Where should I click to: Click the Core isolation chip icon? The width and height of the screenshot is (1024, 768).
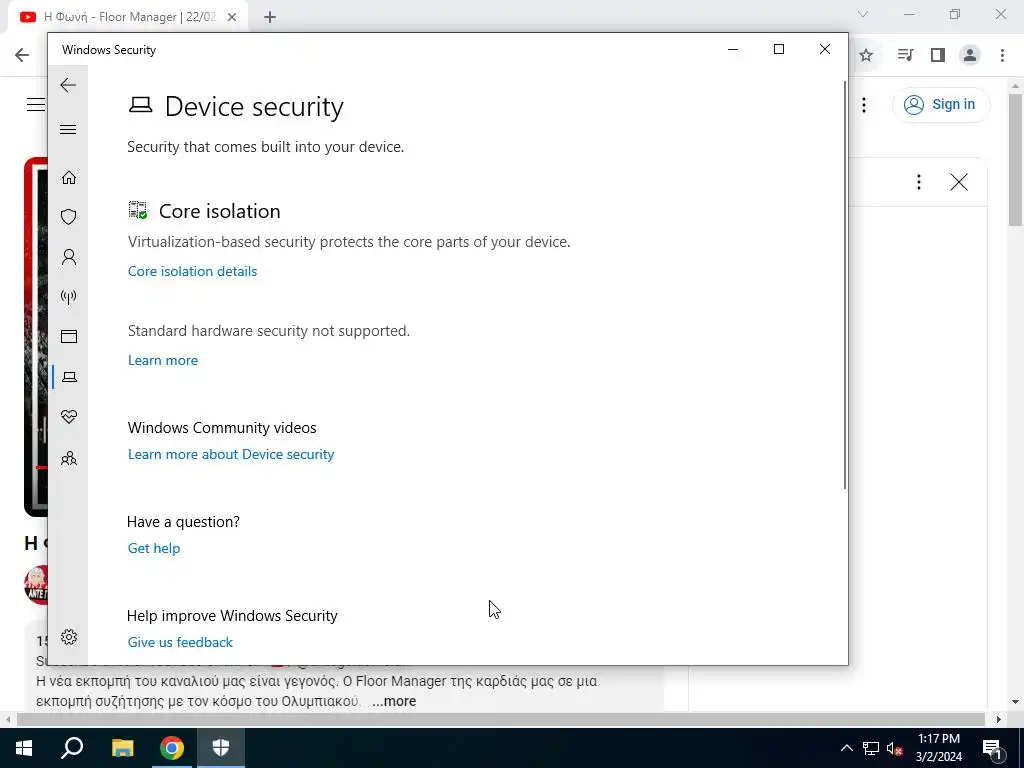(138, 210)
